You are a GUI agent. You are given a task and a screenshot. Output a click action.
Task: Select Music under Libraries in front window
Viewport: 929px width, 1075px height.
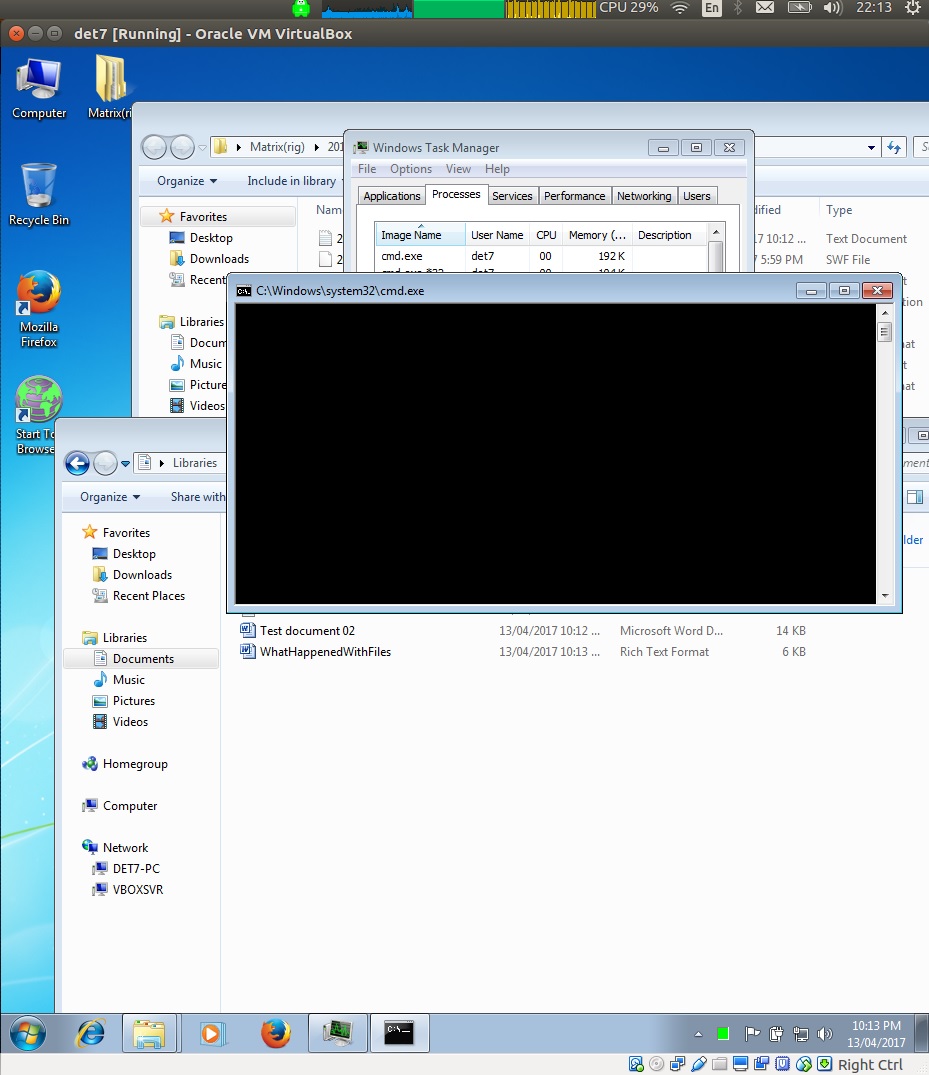coord(128,679)
